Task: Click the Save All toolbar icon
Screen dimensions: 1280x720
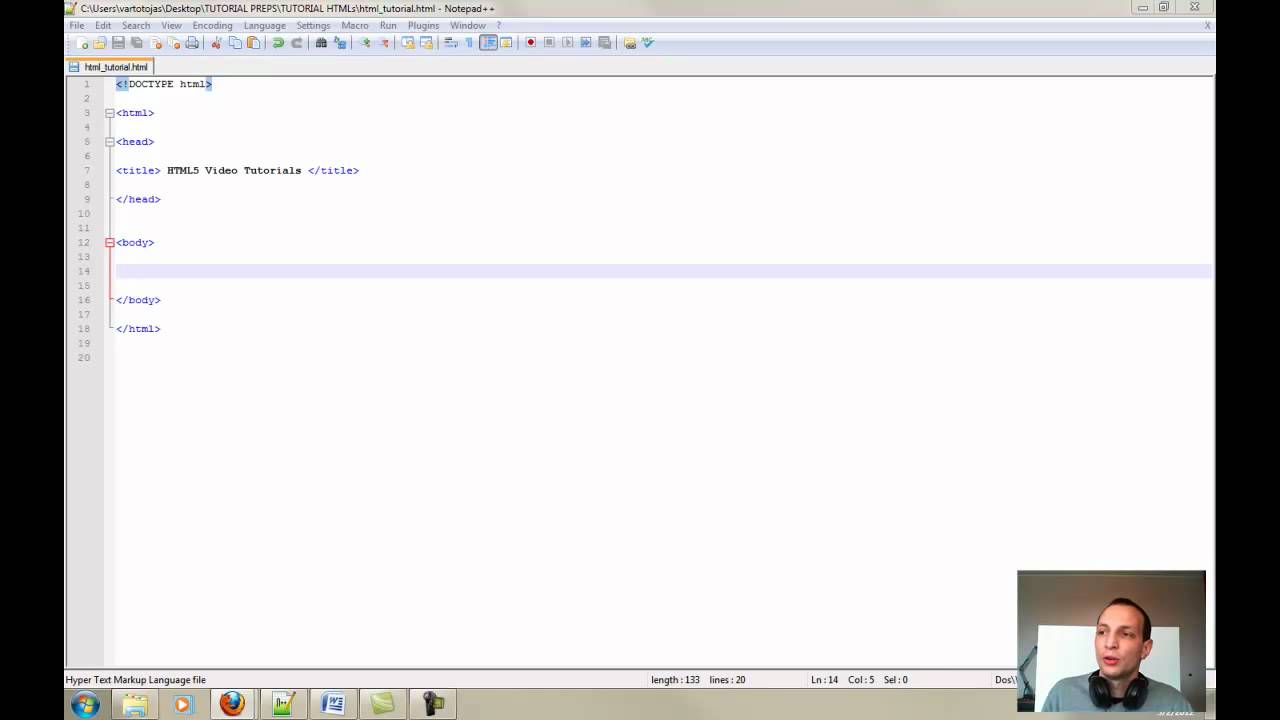Action: coord(136,43)
